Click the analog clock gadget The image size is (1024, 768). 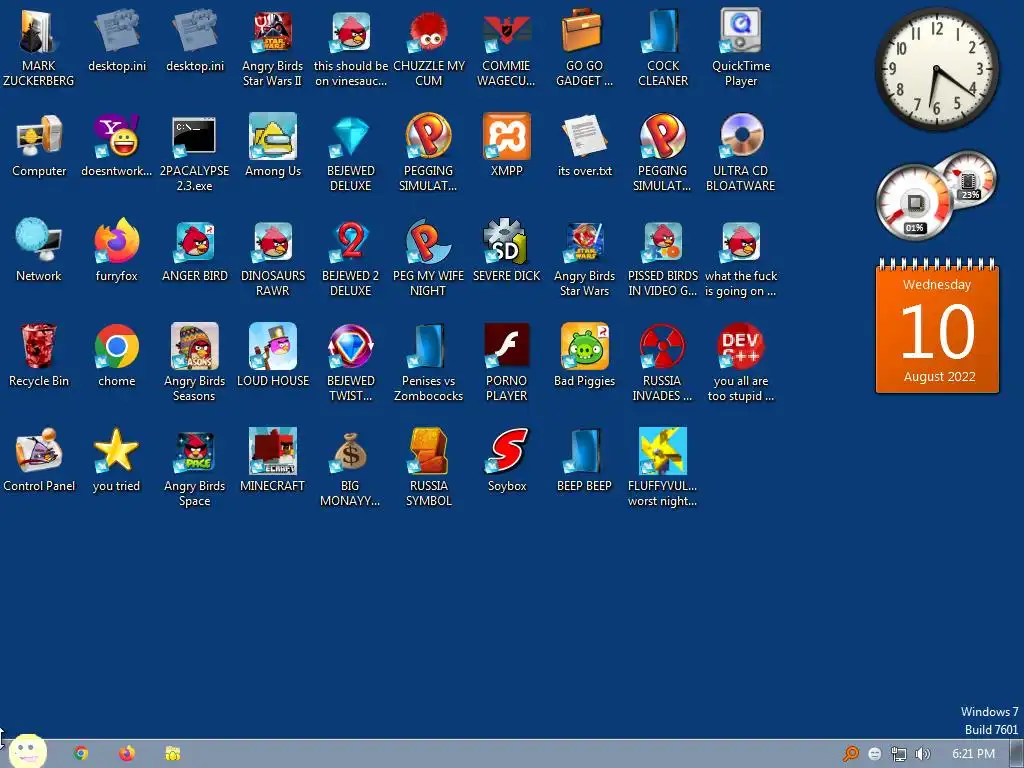pos(936,69)
